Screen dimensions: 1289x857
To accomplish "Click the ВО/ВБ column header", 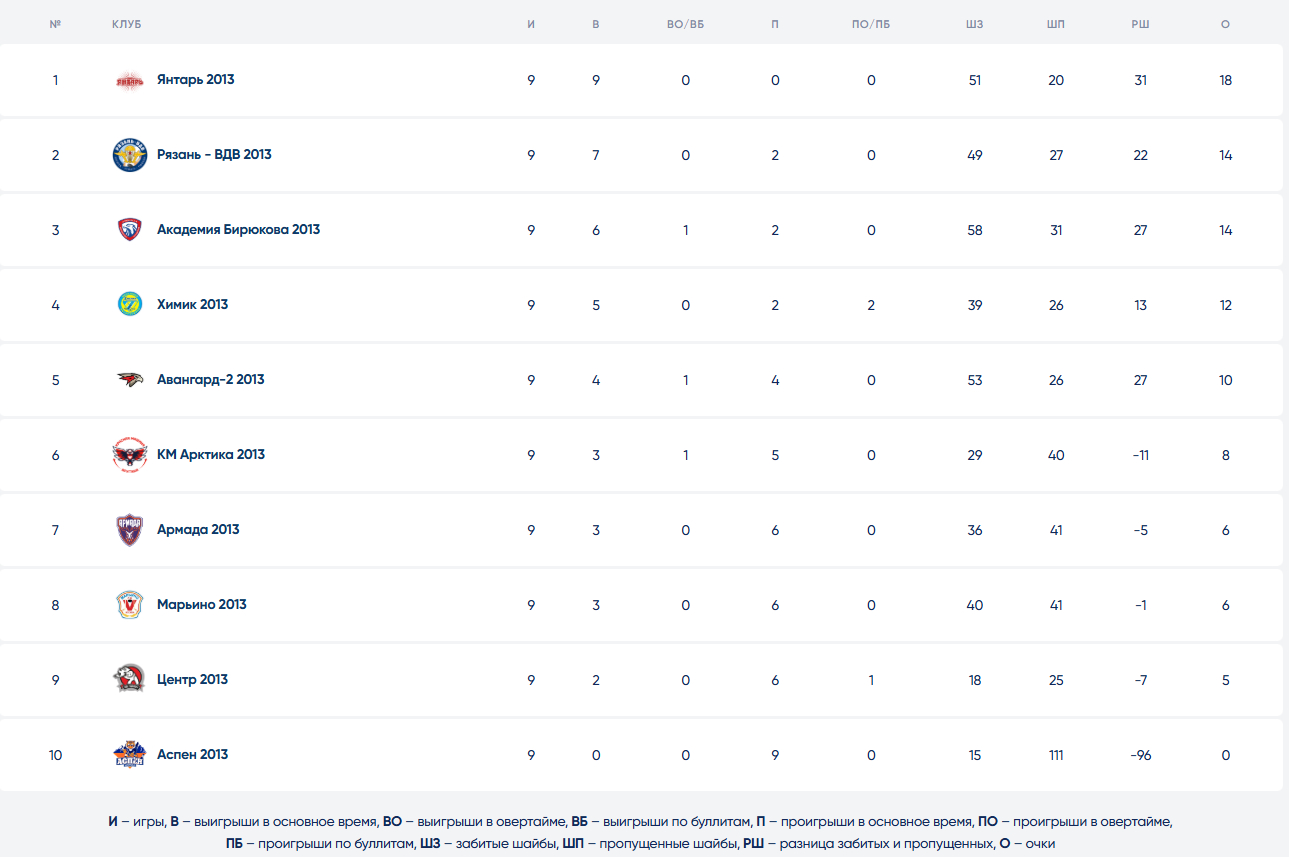I will tap(685, 24).
